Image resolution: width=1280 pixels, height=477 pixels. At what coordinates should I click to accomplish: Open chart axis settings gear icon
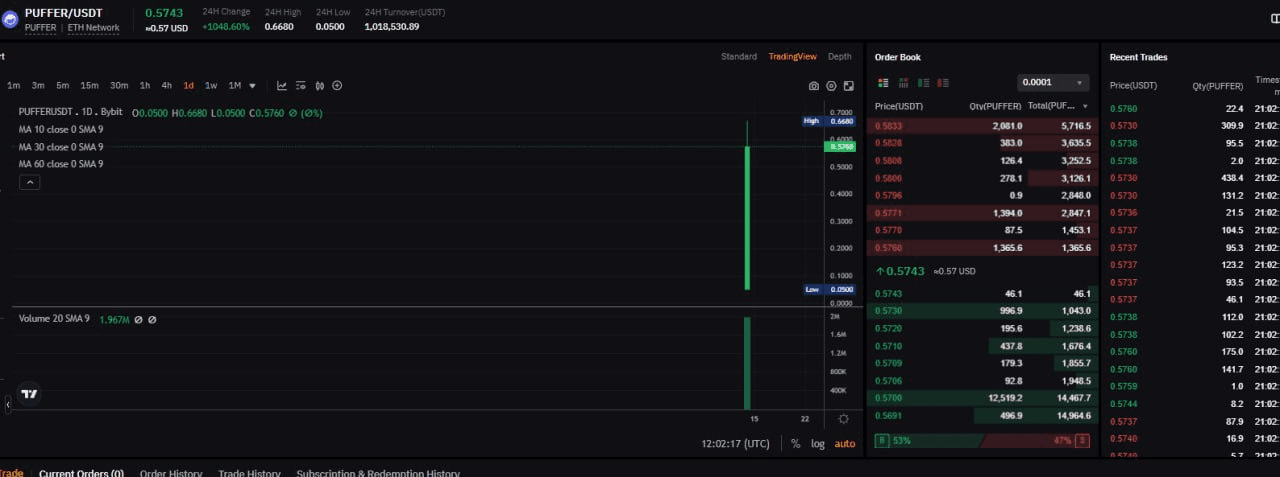point(843,419)
